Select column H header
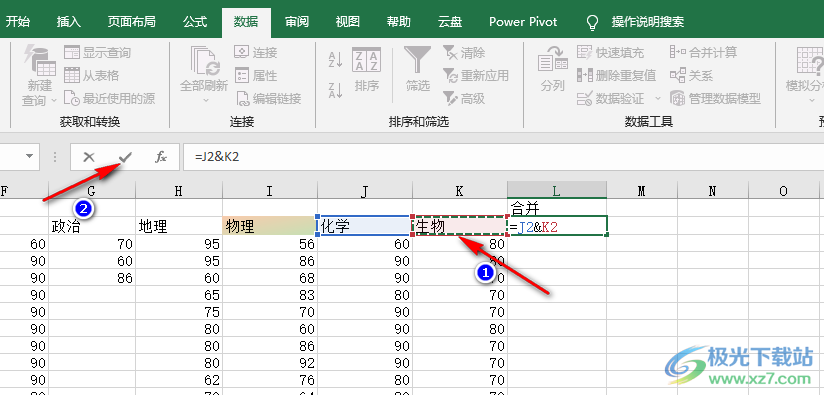Viewport: 824px width, 395px height. 179,191
